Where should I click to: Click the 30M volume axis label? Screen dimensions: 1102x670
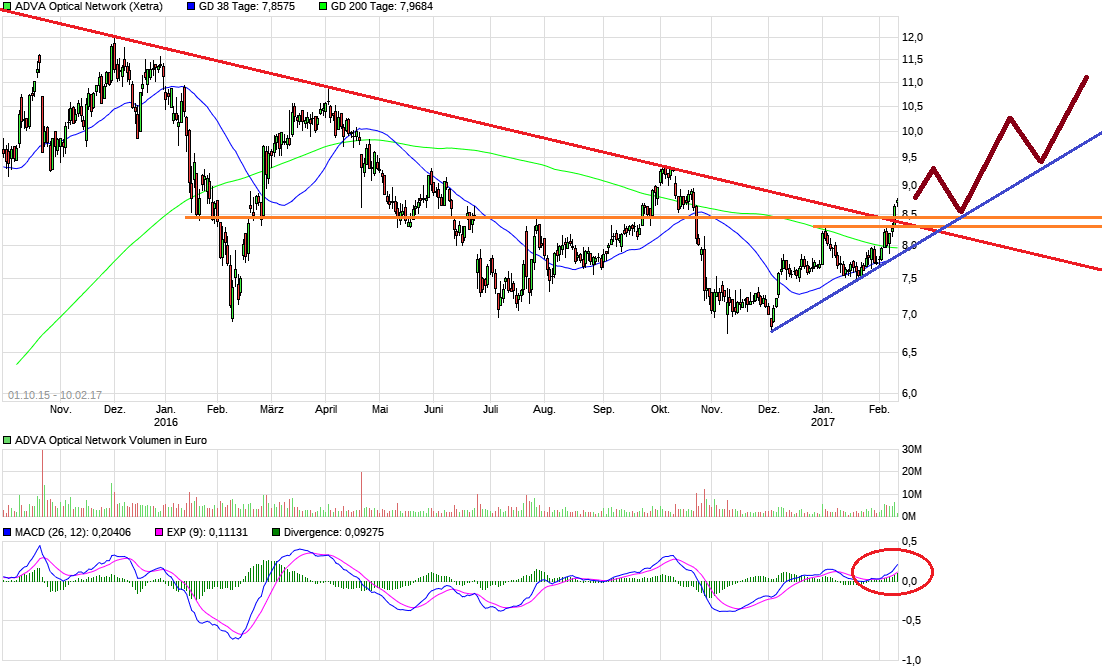[911, 449]
